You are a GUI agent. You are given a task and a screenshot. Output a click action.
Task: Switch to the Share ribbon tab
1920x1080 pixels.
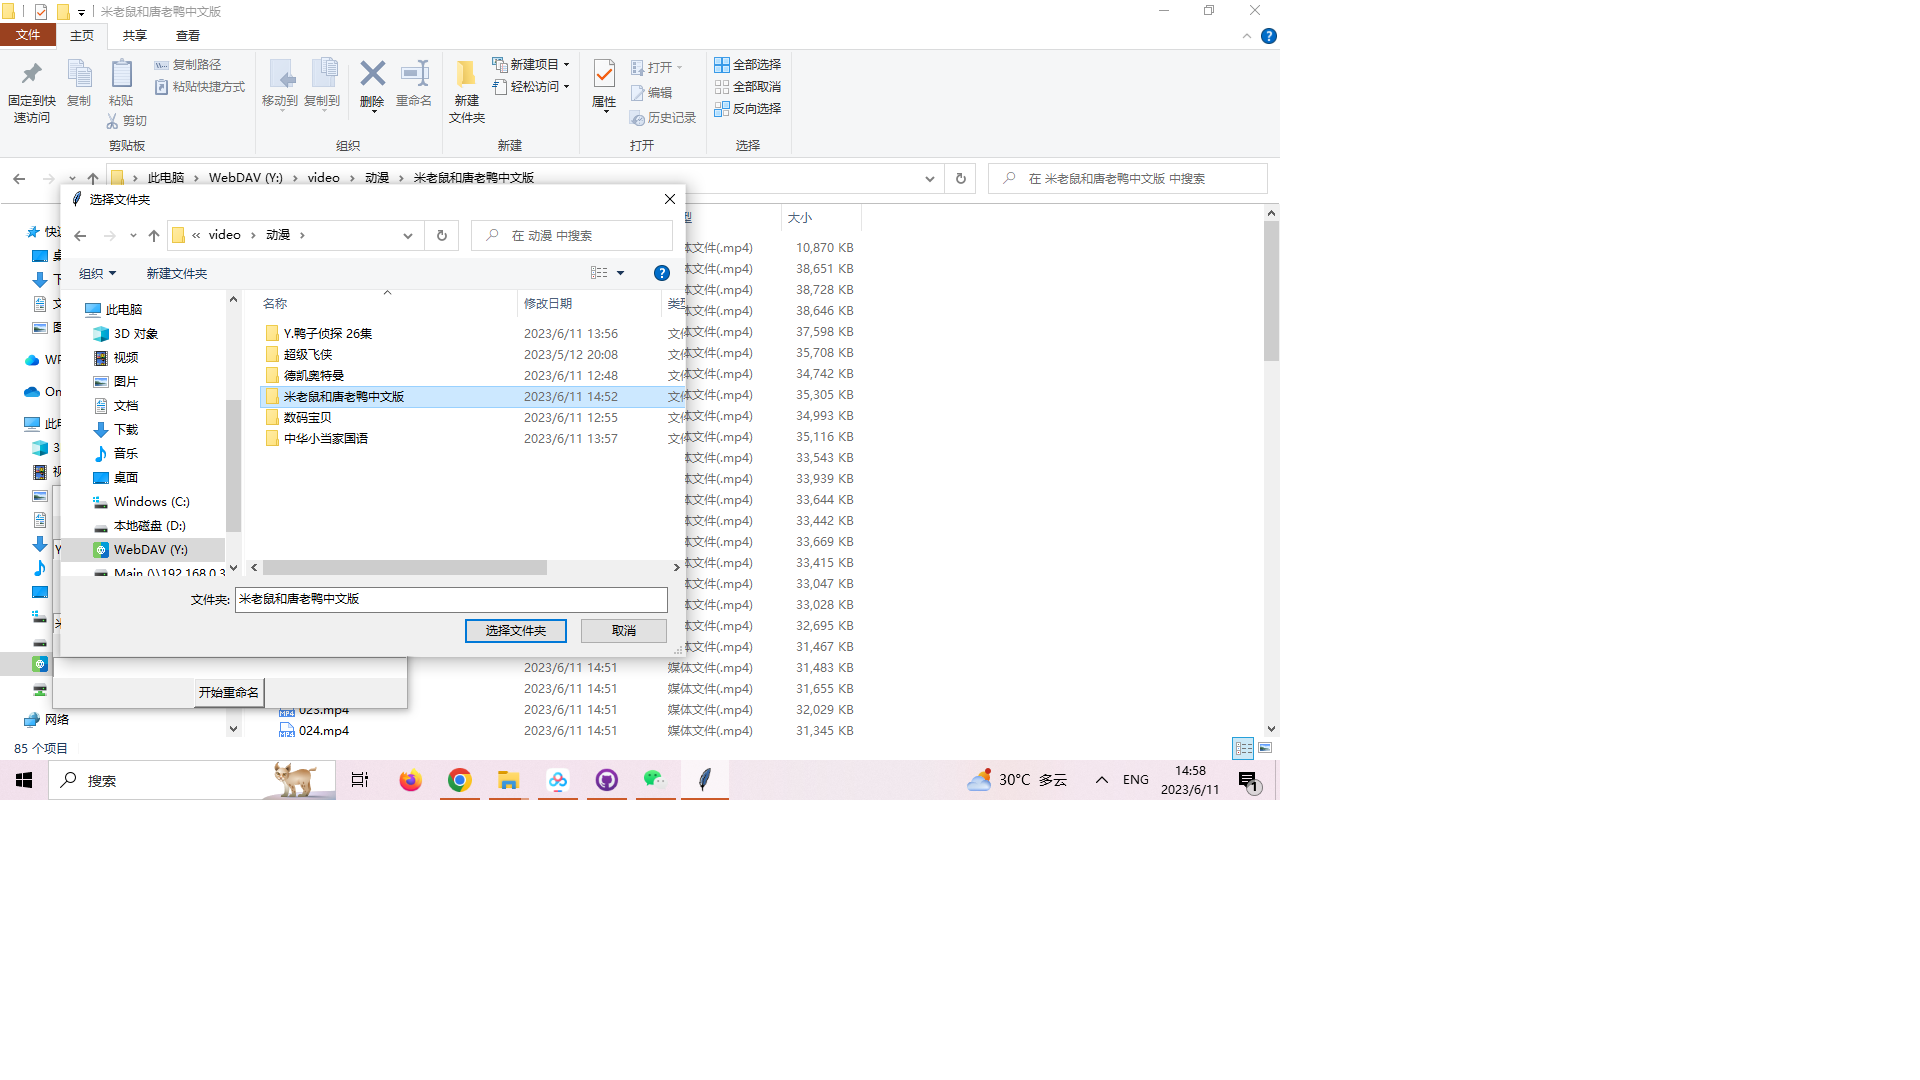[x=134, y=36]
